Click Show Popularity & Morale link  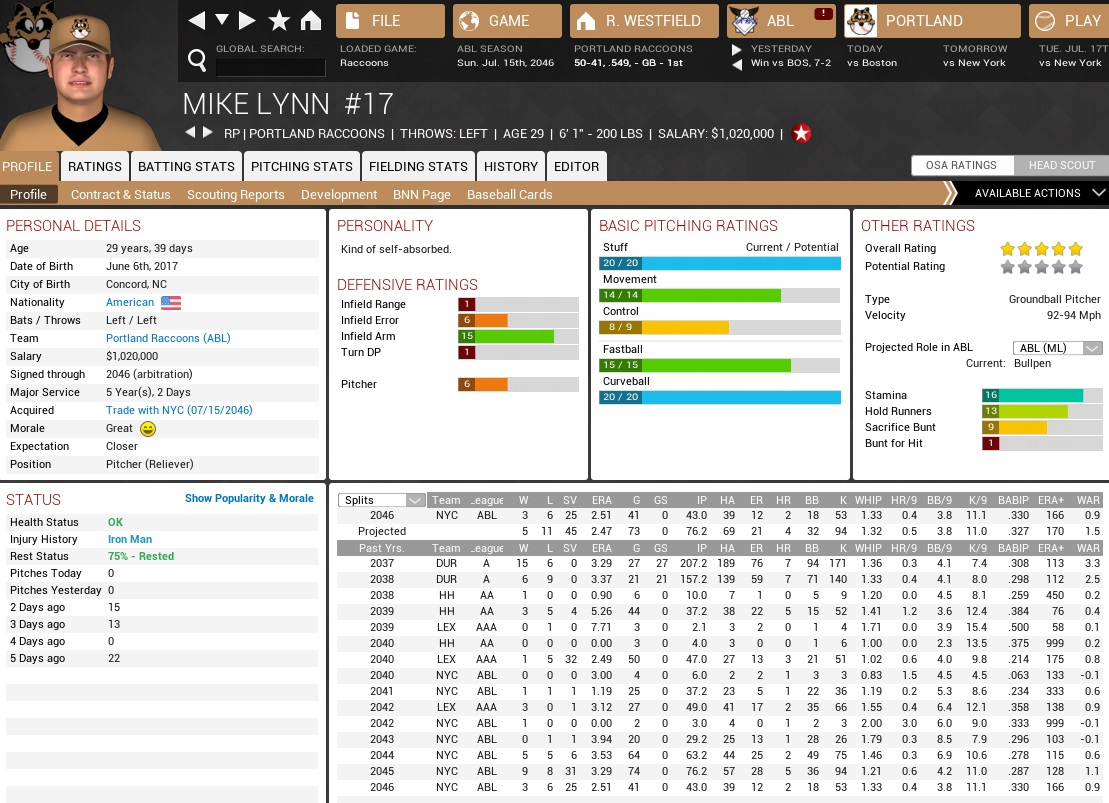[x=249, y=499]
